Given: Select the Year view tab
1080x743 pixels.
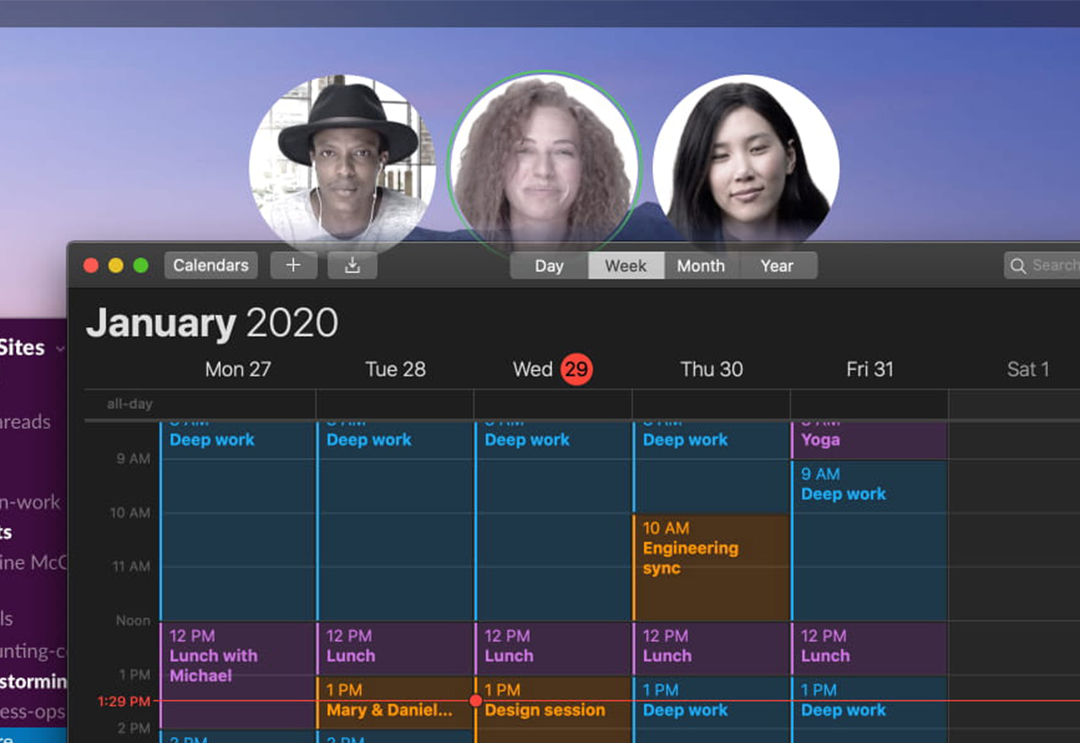Looking at the screenshot, I should pyautogui.click(x=777, y=266).
